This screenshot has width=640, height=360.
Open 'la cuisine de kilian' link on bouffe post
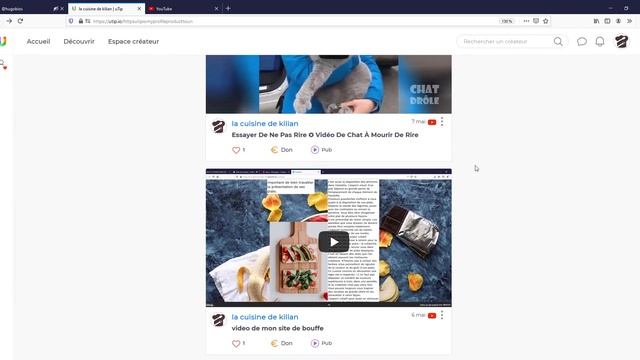click(264, 317)
